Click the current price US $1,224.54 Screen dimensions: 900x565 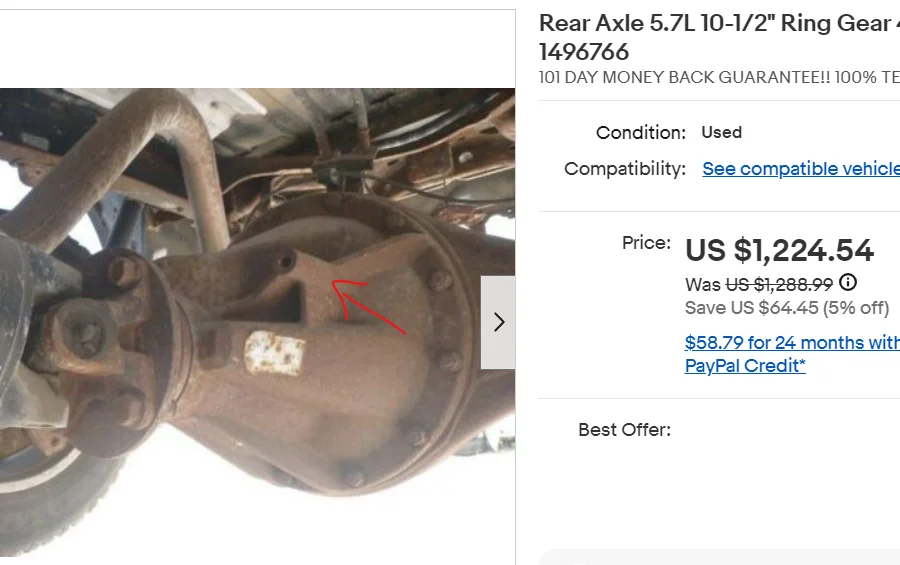[779, 250]
